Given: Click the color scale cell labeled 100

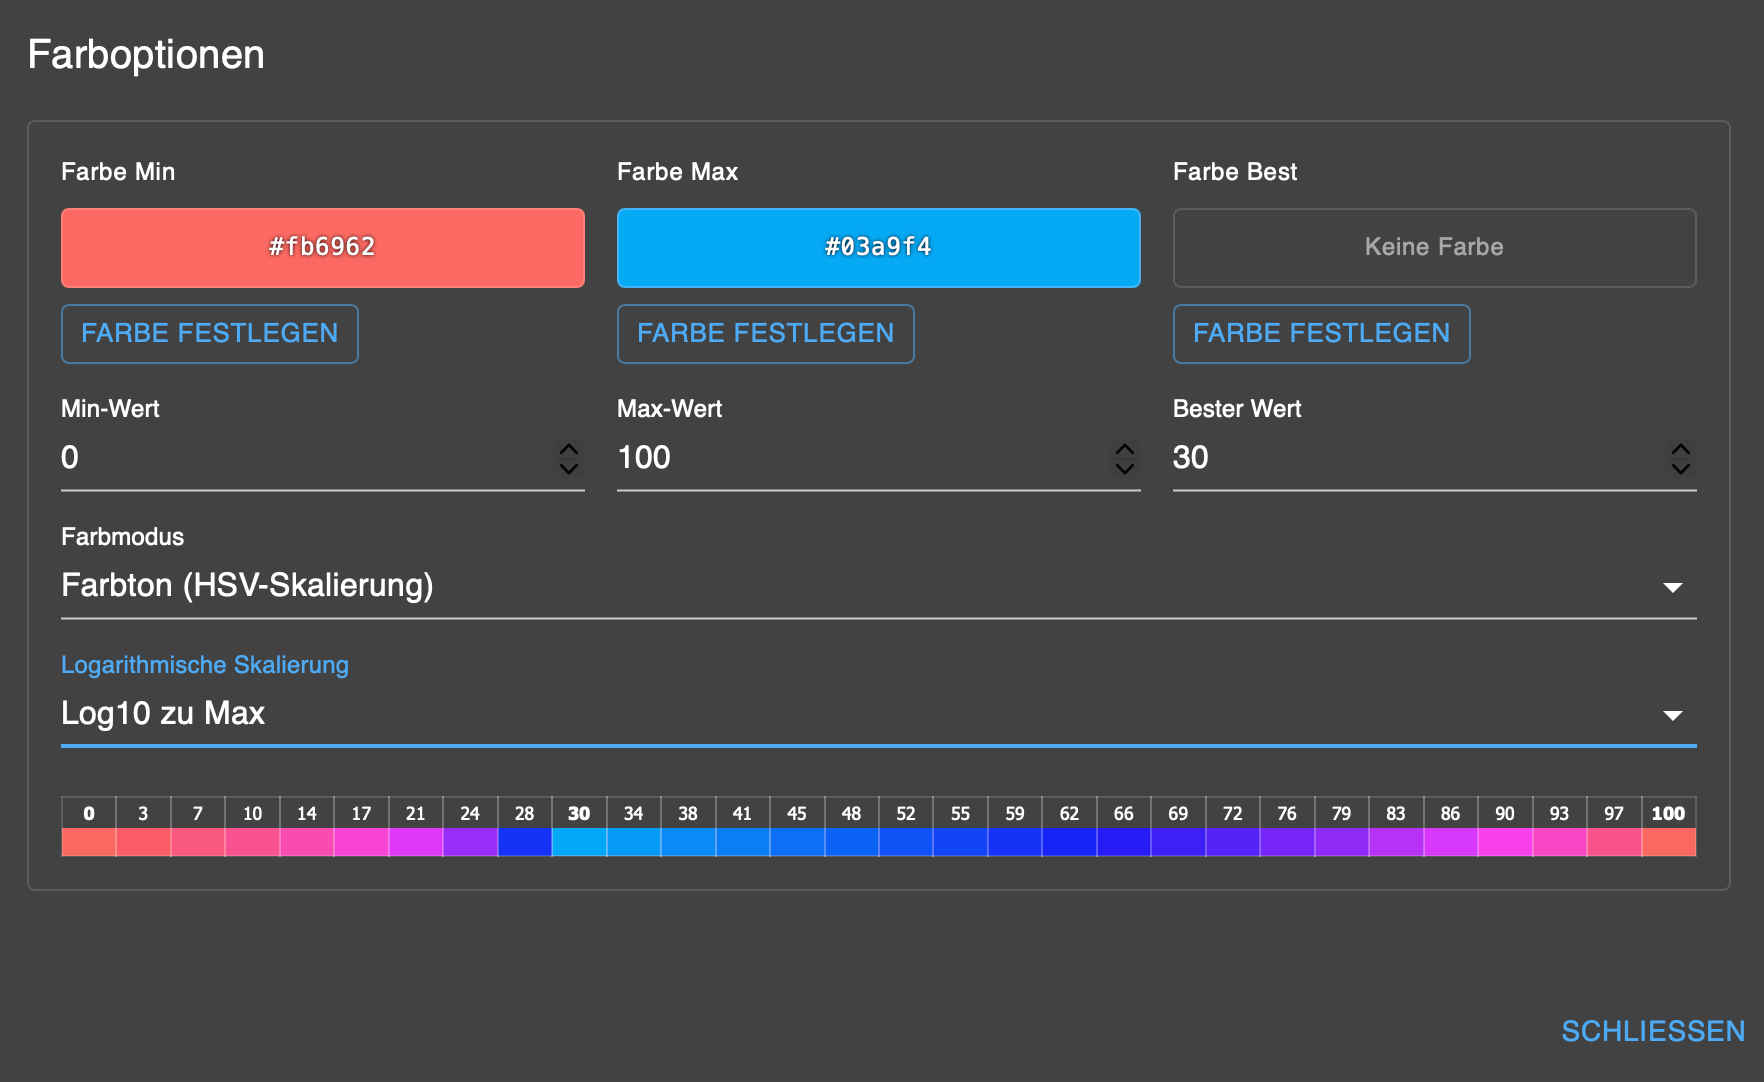Looking at the screenshot, I should tap(1669, 827).
